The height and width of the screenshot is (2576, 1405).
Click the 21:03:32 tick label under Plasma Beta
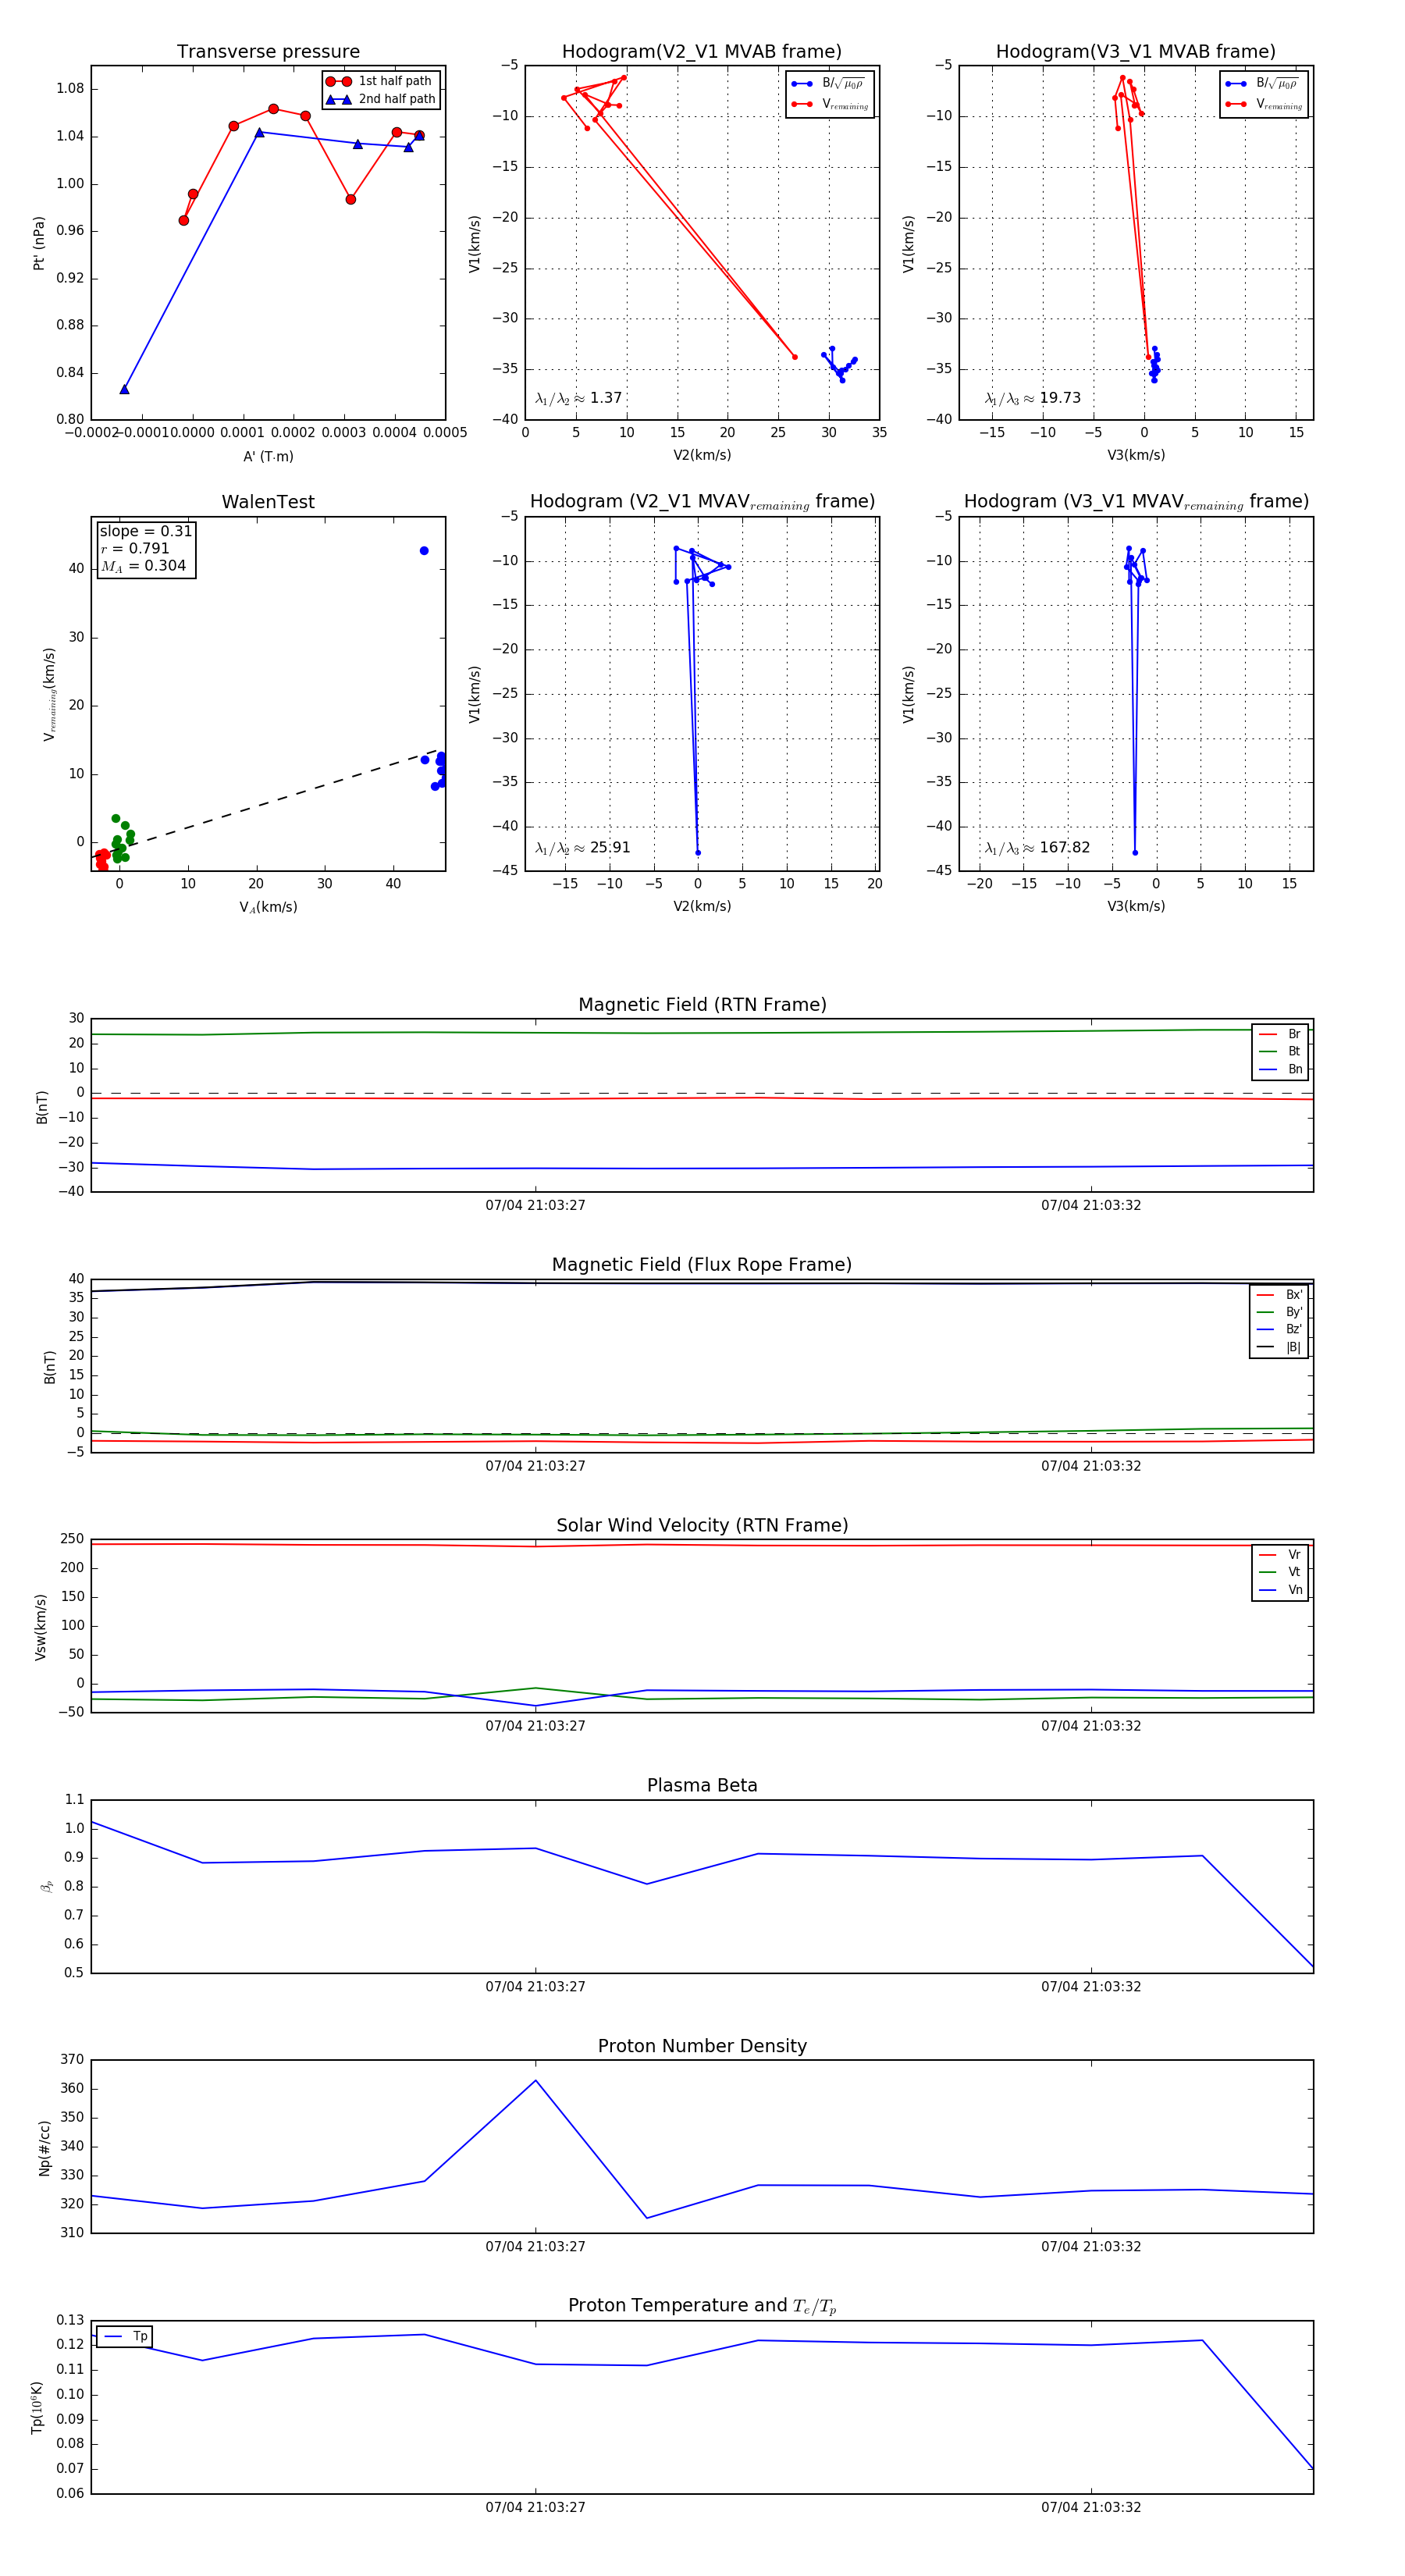(x=1090, y=1986)
